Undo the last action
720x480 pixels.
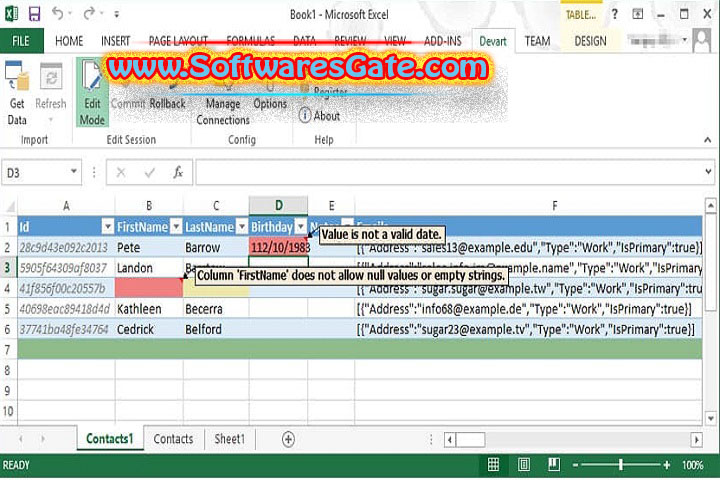click(57, 13)
